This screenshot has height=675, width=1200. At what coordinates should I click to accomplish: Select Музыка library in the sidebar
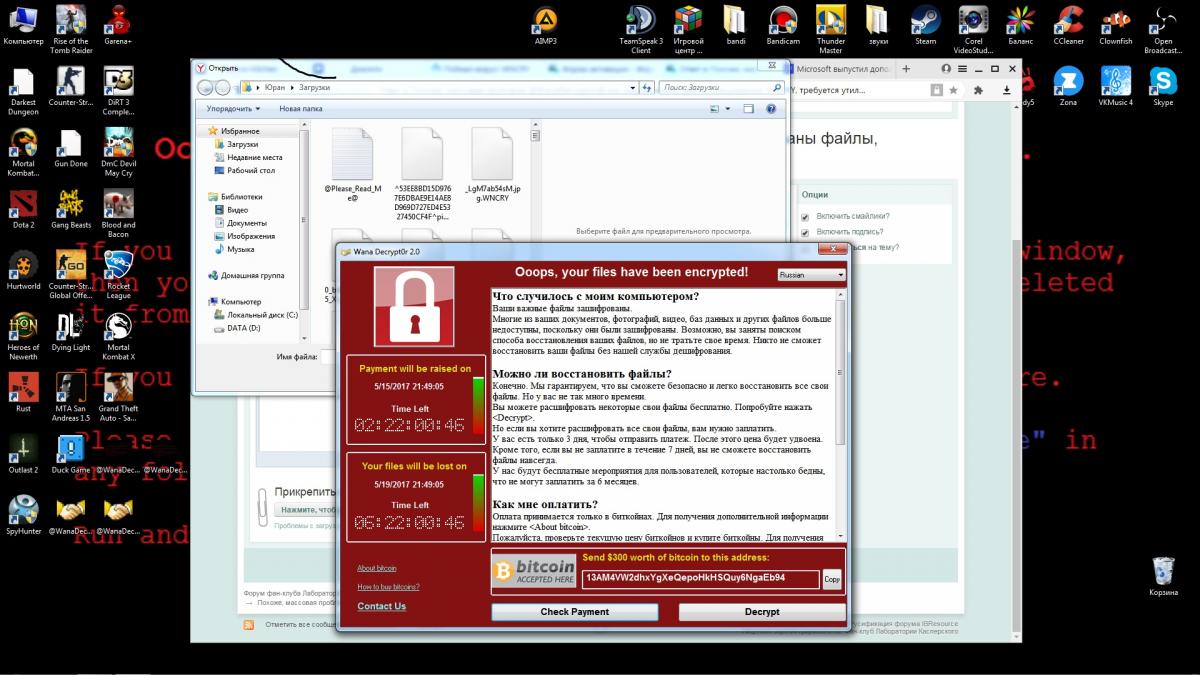tap(234, 249)
